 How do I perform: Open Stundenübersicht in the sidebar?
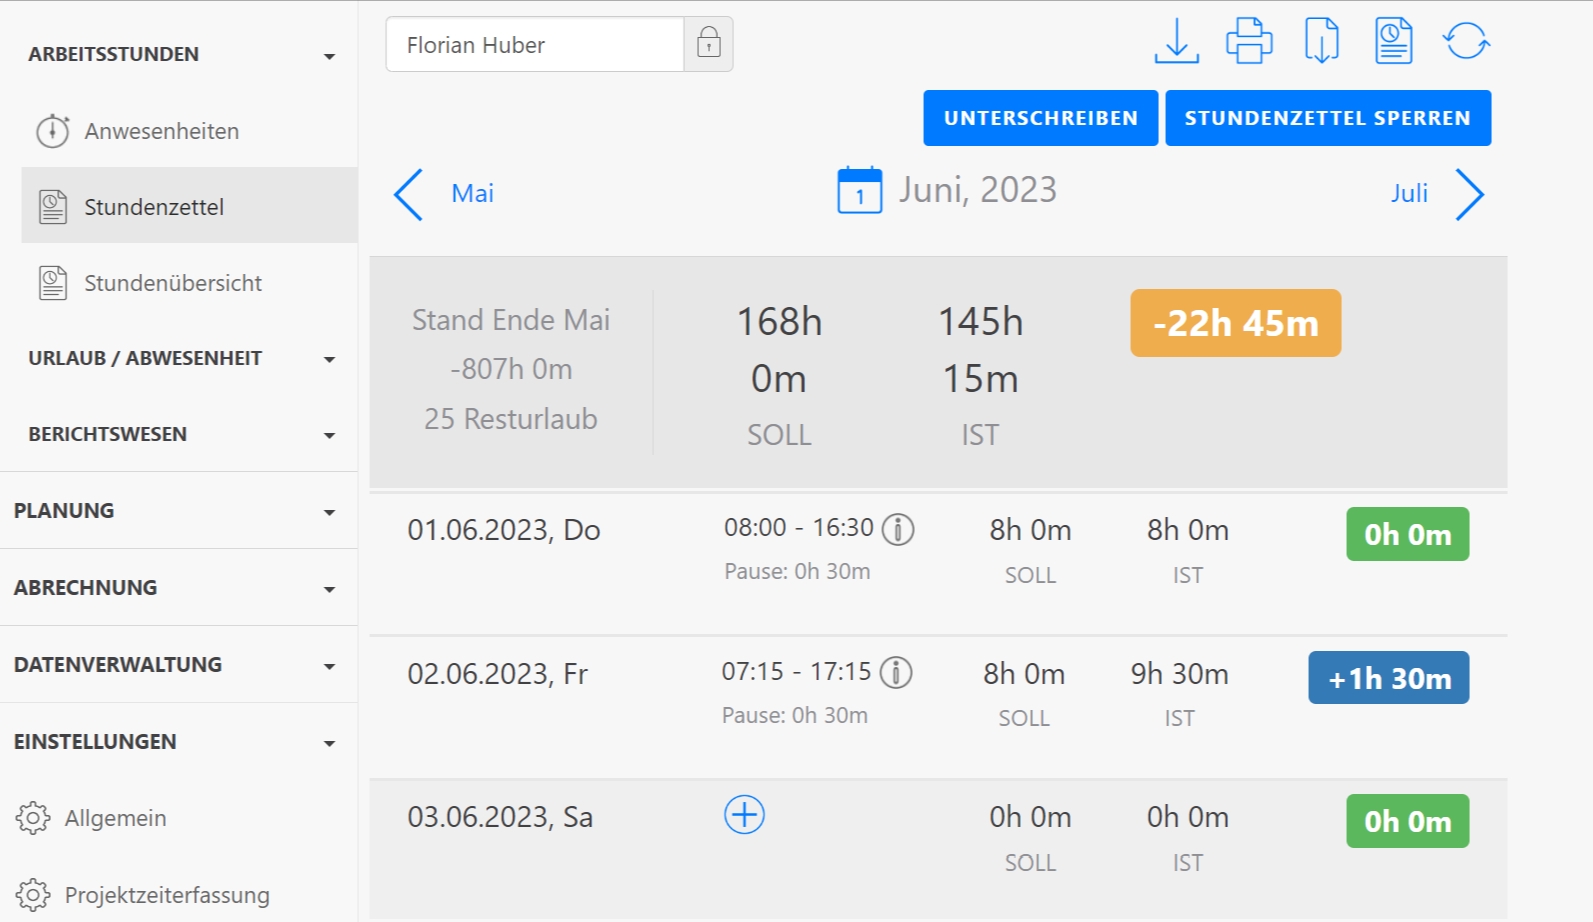click(x=172, y=283)
